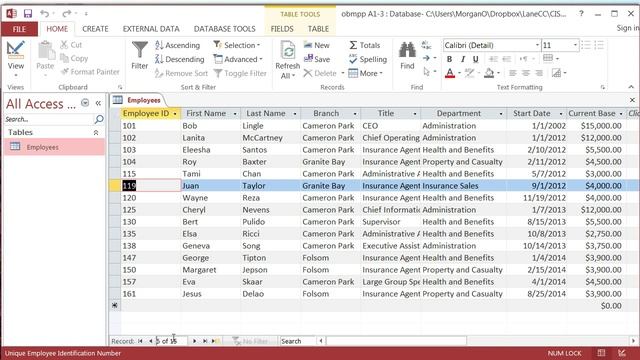The image size is (640, 360).
Task: Go to first record navigation button
Action: (140, 341)
